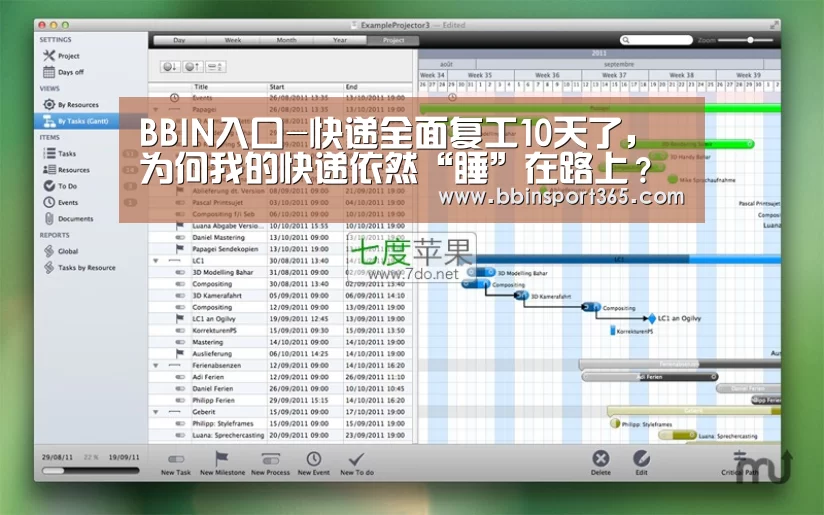The width and height of the screenshot is (824, 515).
Task: Select the Project timeline scale
Action: point(393,40)
